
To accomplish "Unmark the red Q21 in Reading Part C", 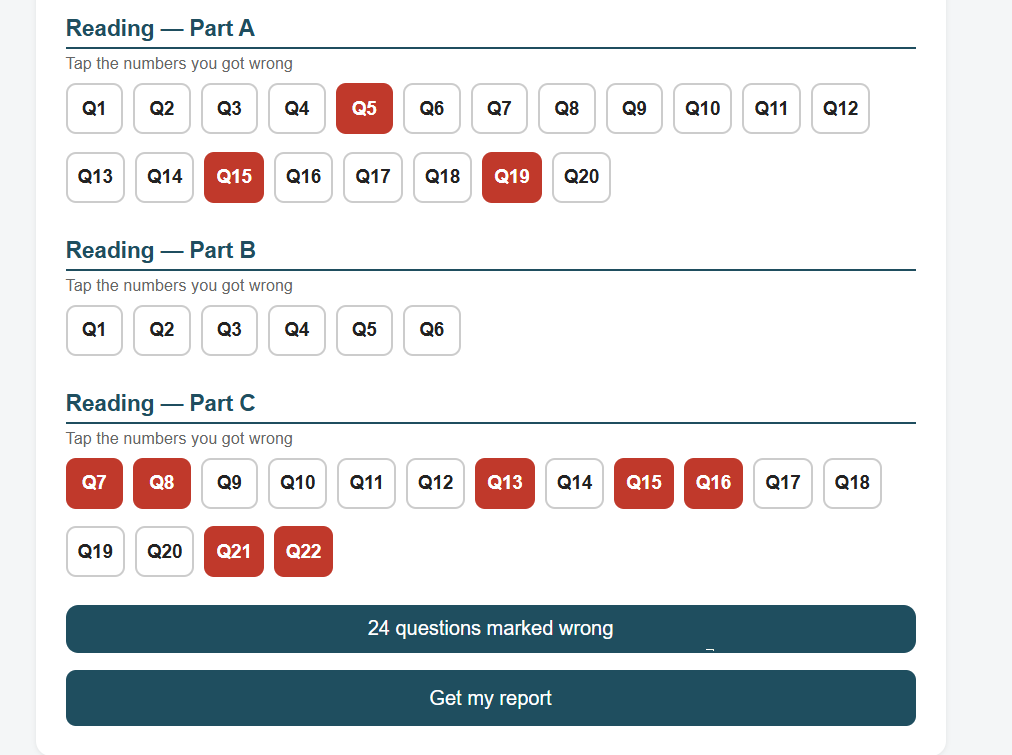I will (234, 552).
